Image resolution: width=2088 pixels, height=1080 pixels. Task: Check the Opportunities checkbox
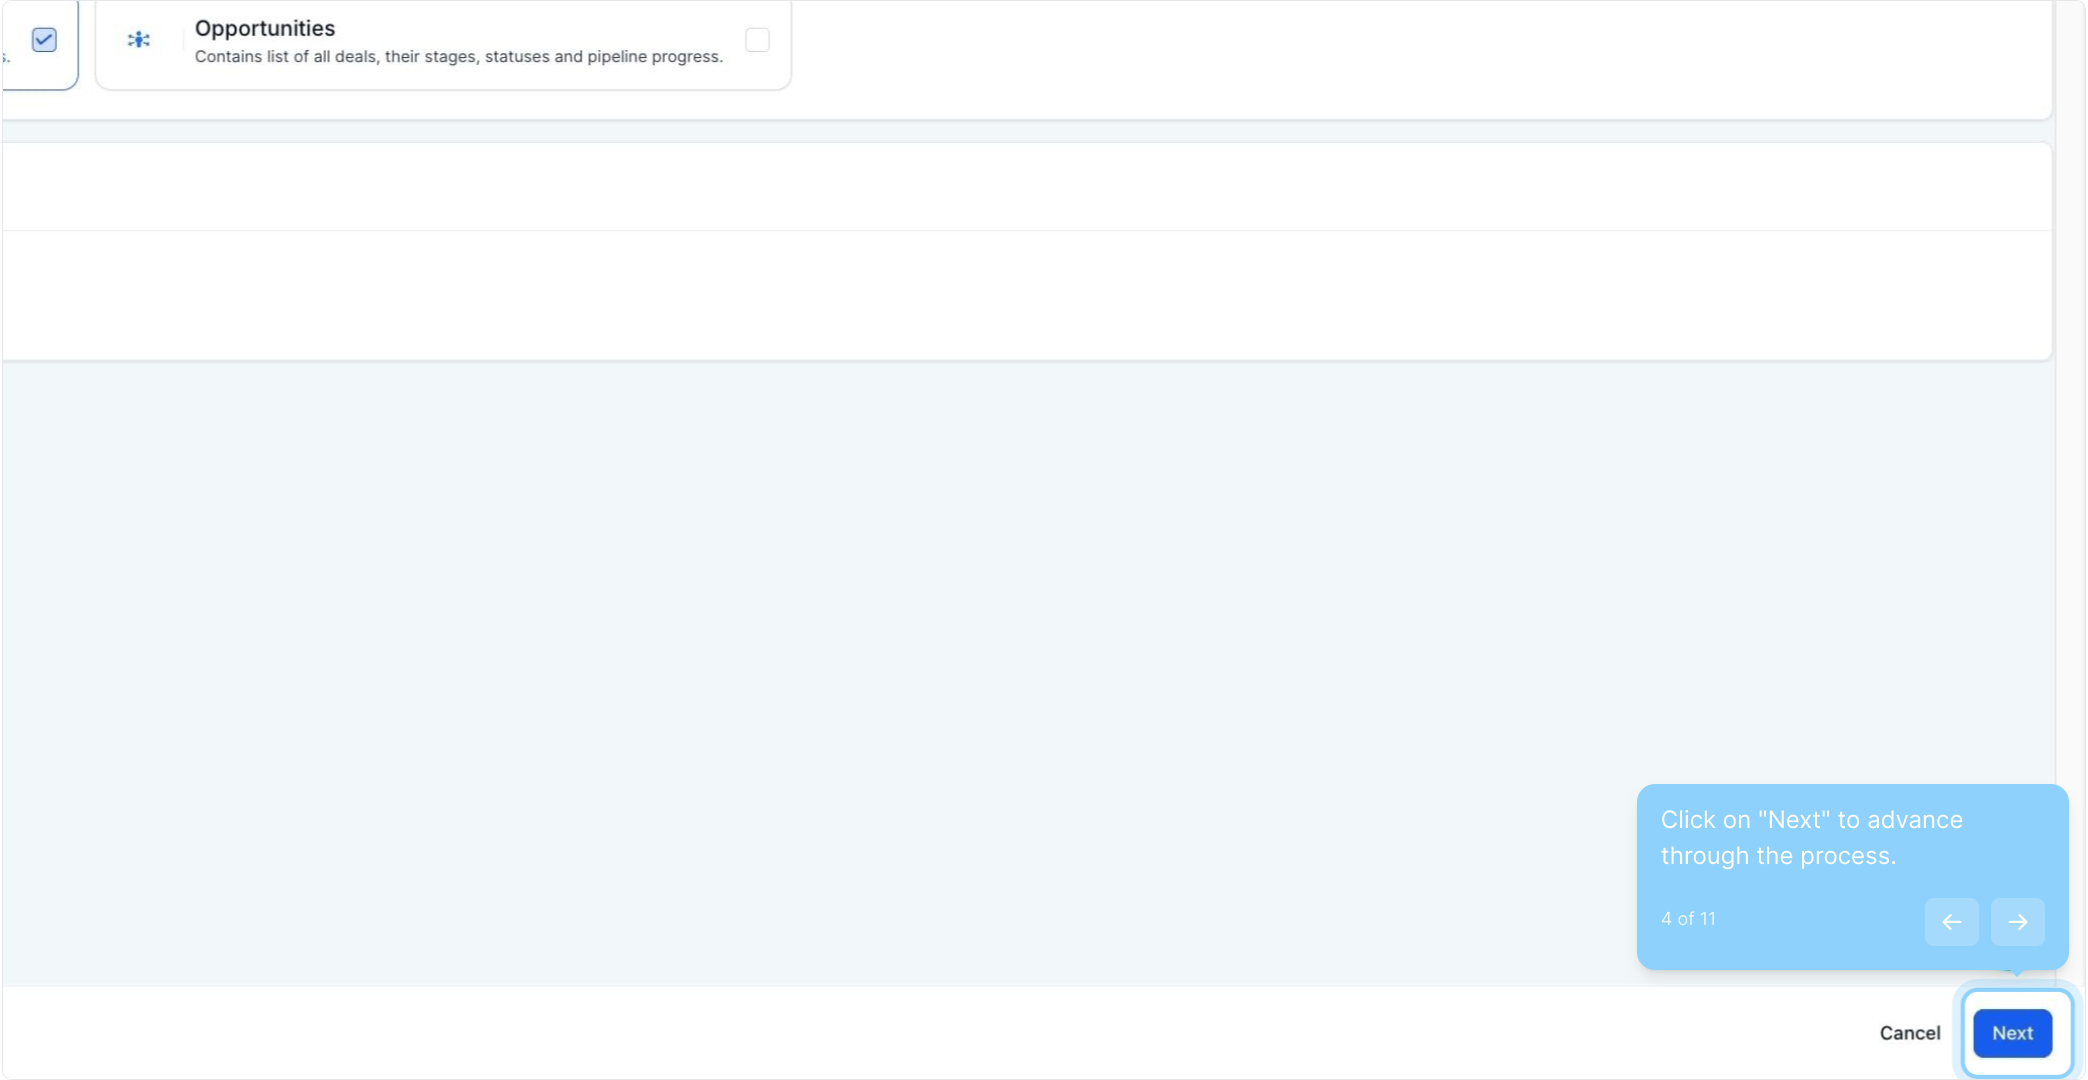click(x=757, y=40)
